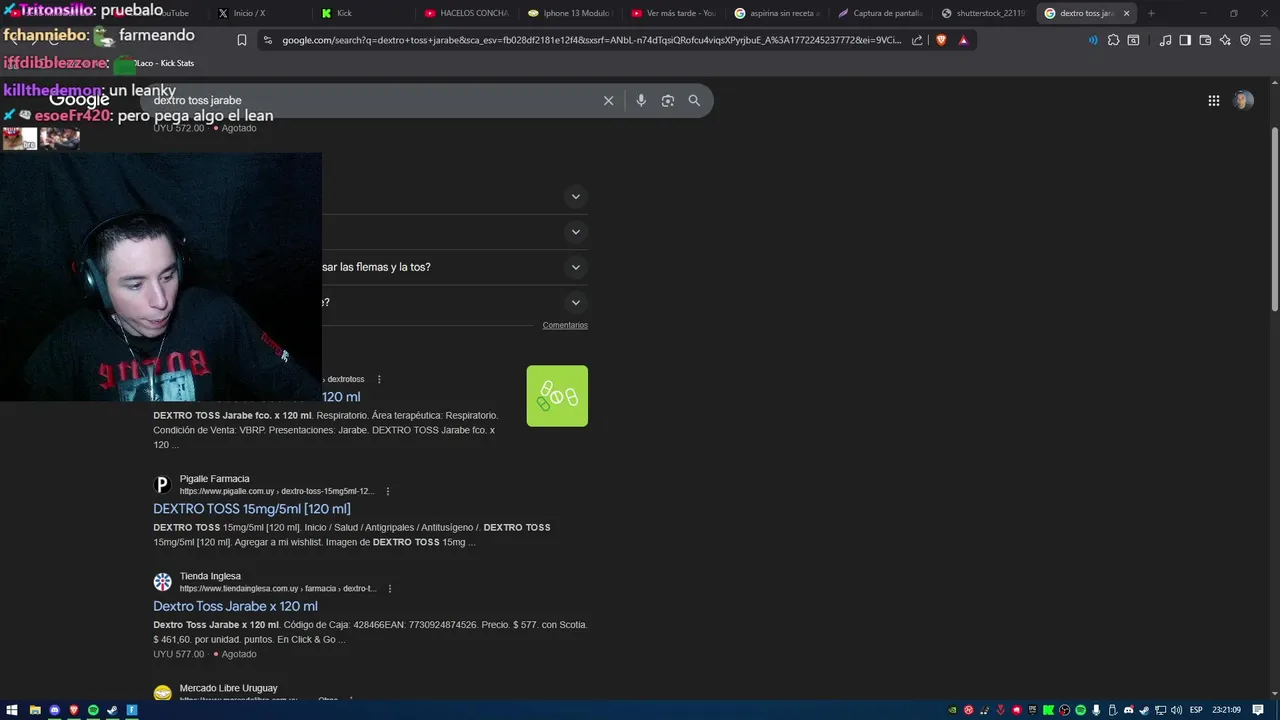Switch to aspirina sin receta tab
1280x720 pixels.
(778, 13)
